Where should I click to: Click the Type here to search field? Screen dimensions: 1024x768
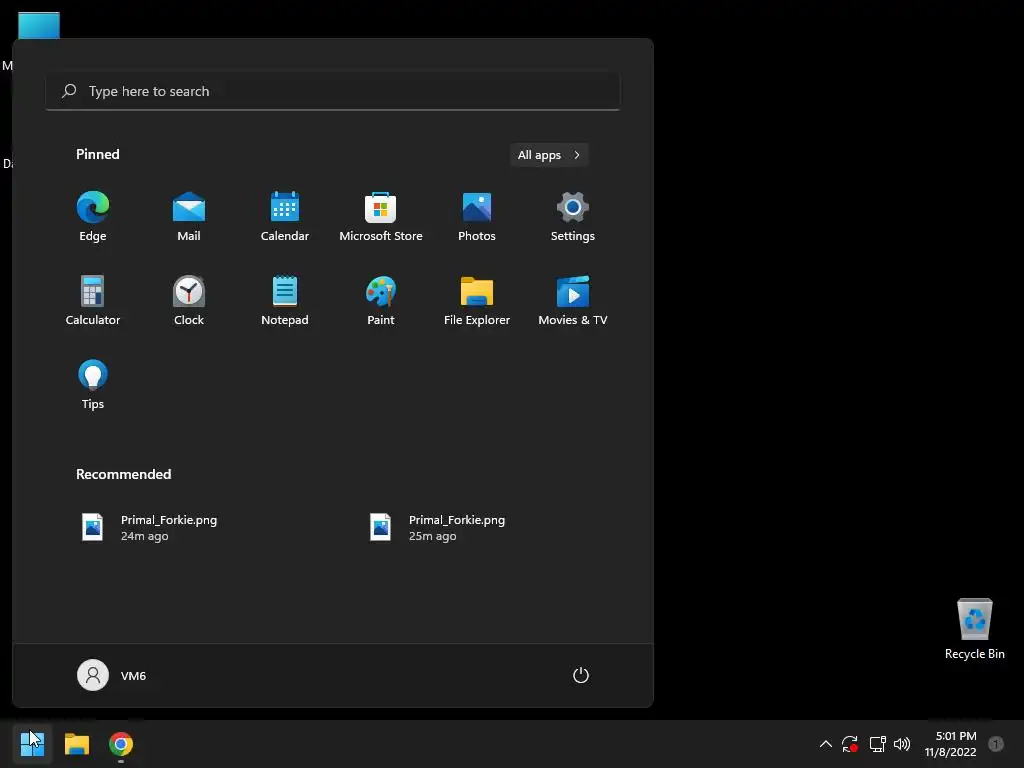(x=333, y=91)
